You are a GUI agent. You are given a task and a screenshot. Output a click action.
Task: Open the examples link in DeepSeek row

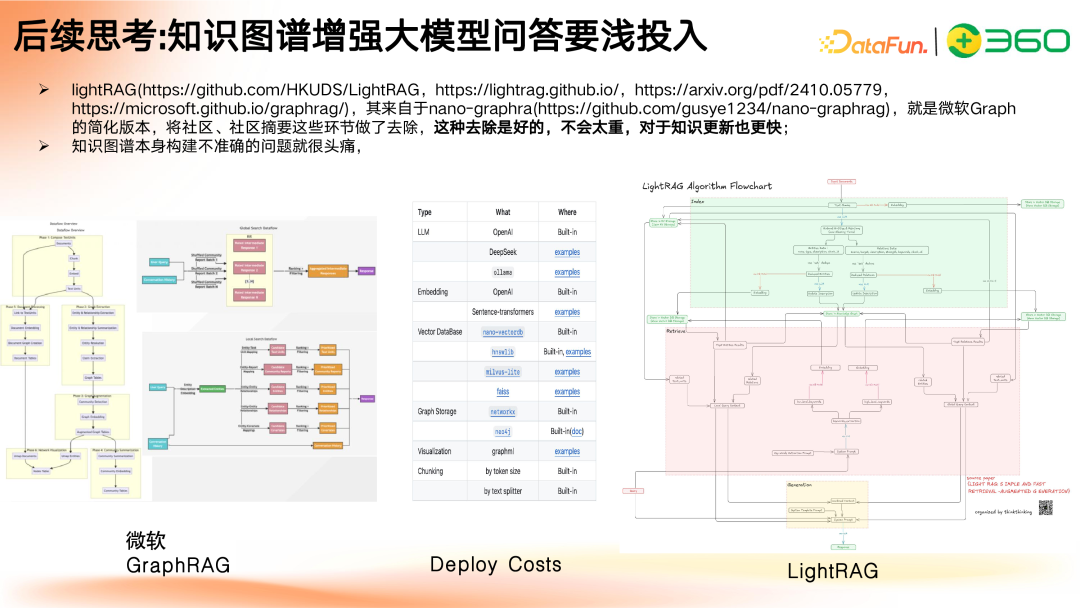[x=567, y=252]
